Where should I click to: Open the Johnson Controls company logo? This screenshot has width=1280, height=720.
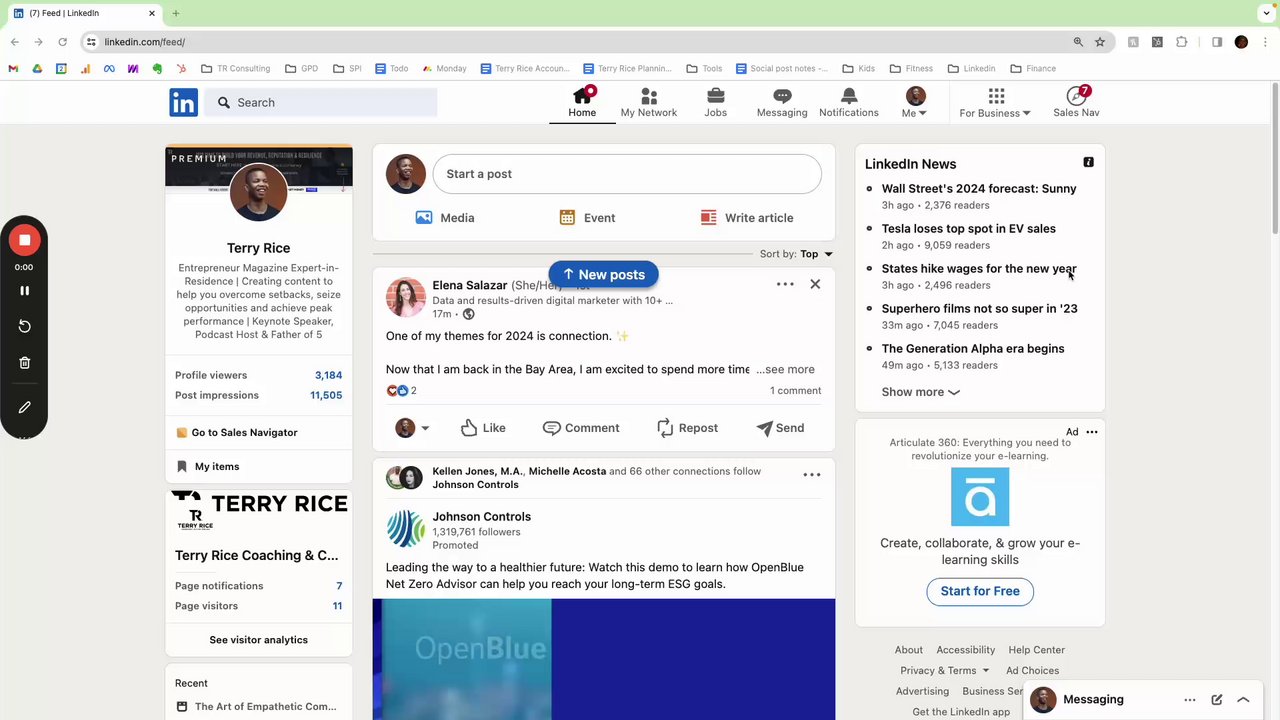[x=406, y=529]
